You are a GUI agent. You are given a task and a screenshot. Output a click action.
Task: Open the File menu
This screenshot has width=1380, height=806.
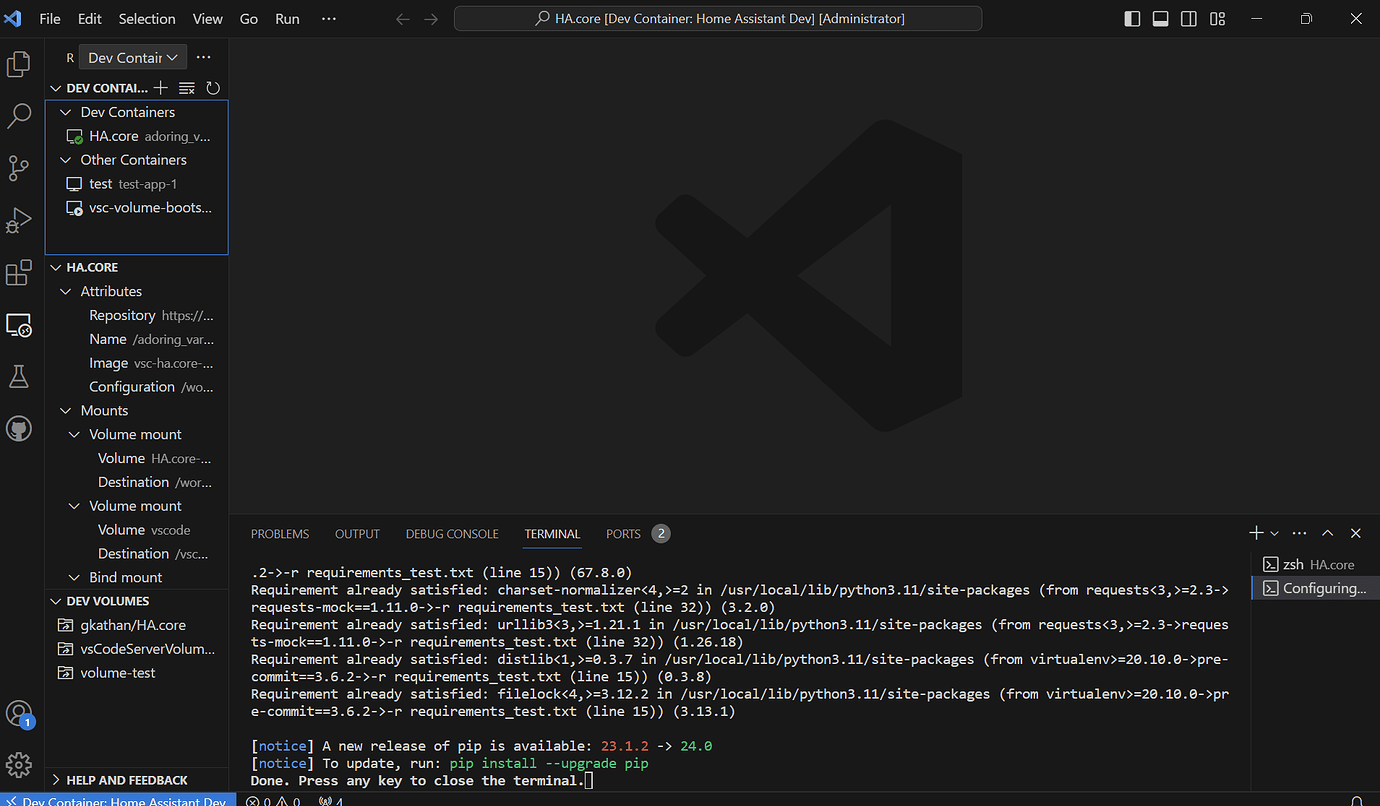49,18
